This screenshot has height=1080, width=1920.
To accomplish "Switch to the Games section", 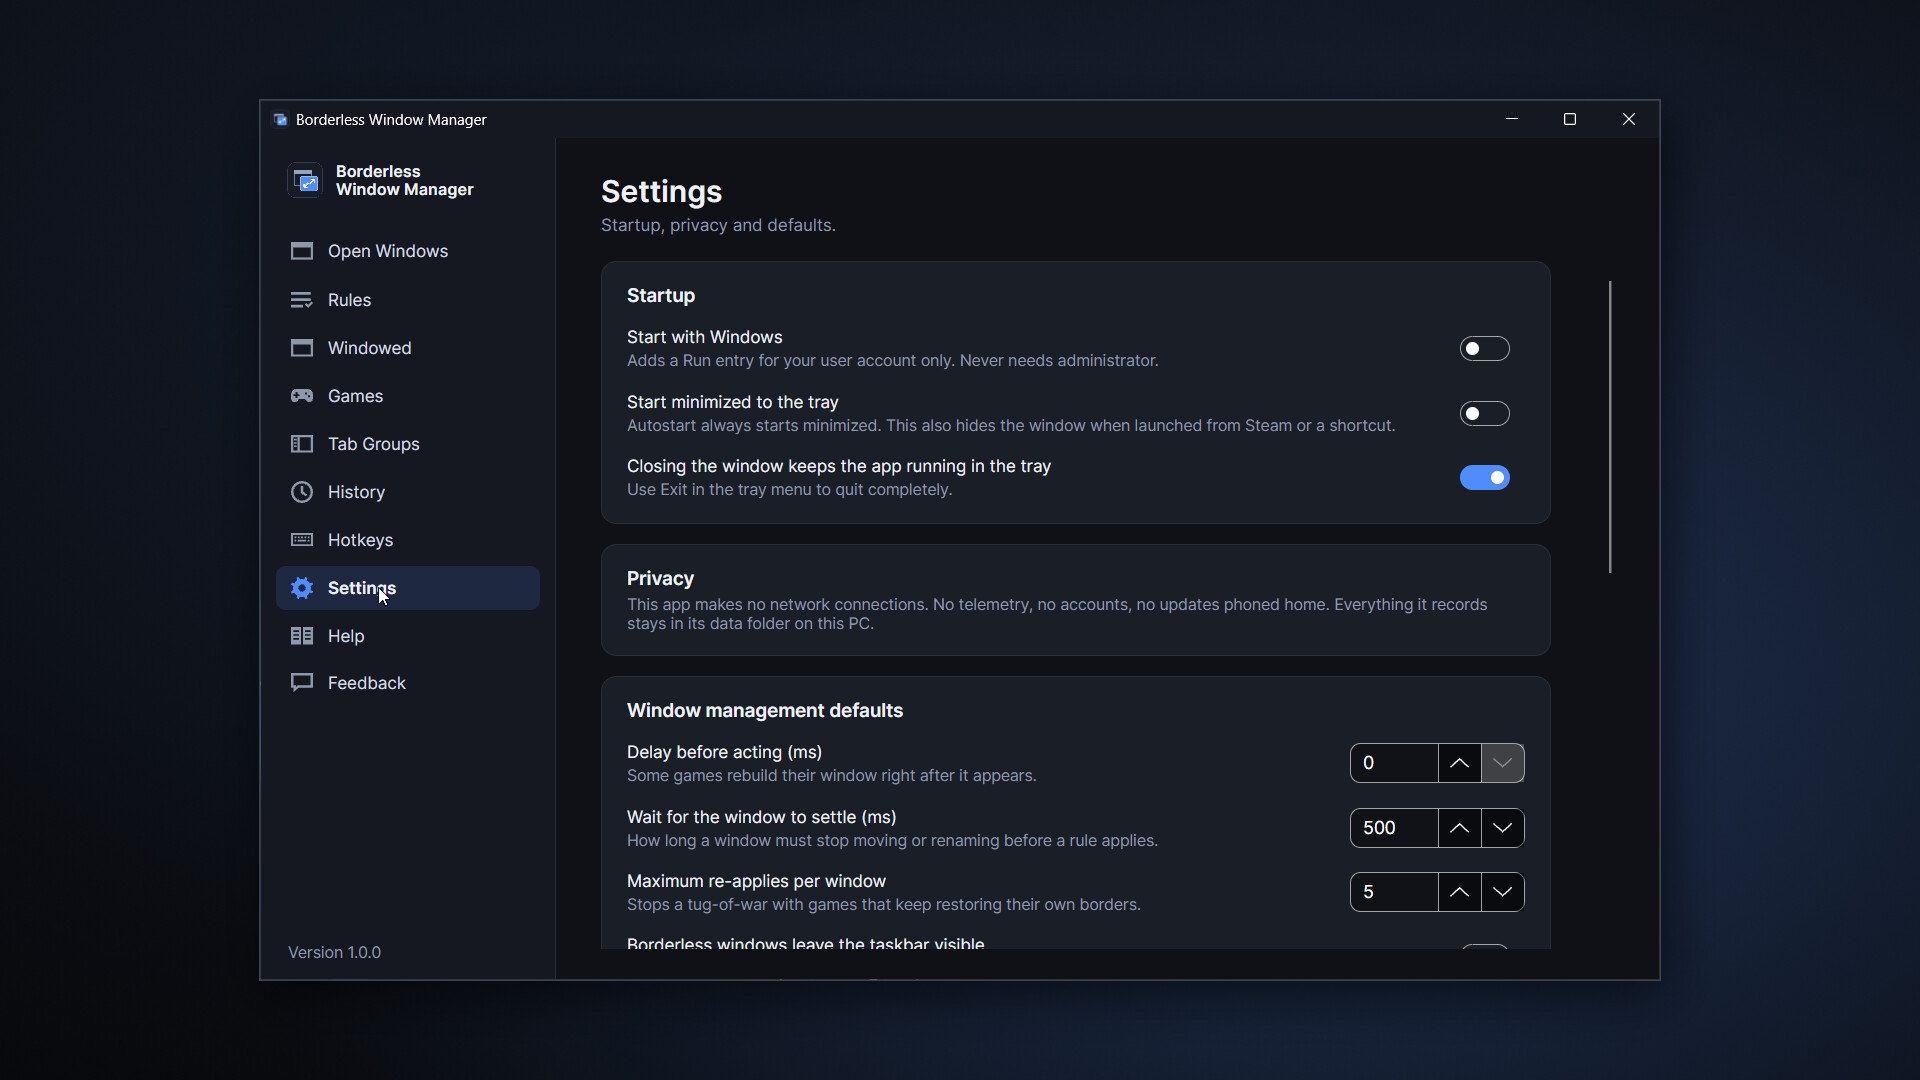I will point(408,396).
